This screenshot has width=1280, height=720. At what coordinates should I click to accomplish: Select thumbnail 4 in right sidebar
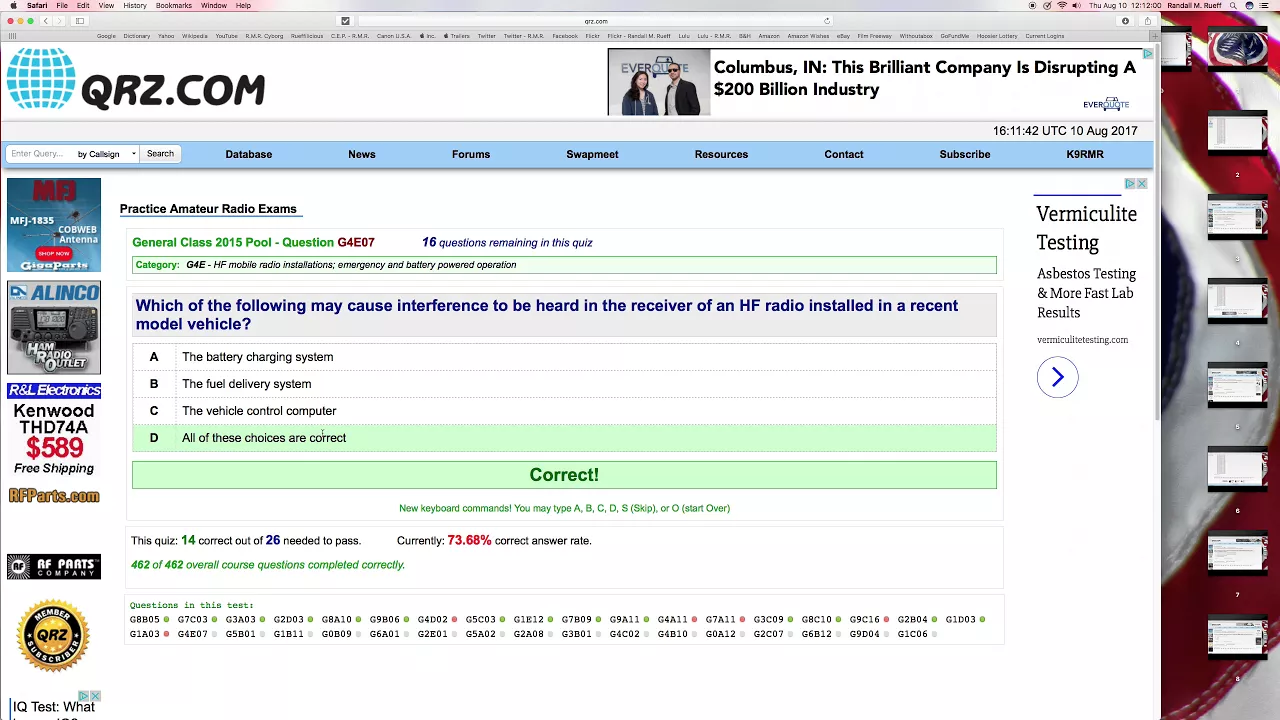point(1237,302)
